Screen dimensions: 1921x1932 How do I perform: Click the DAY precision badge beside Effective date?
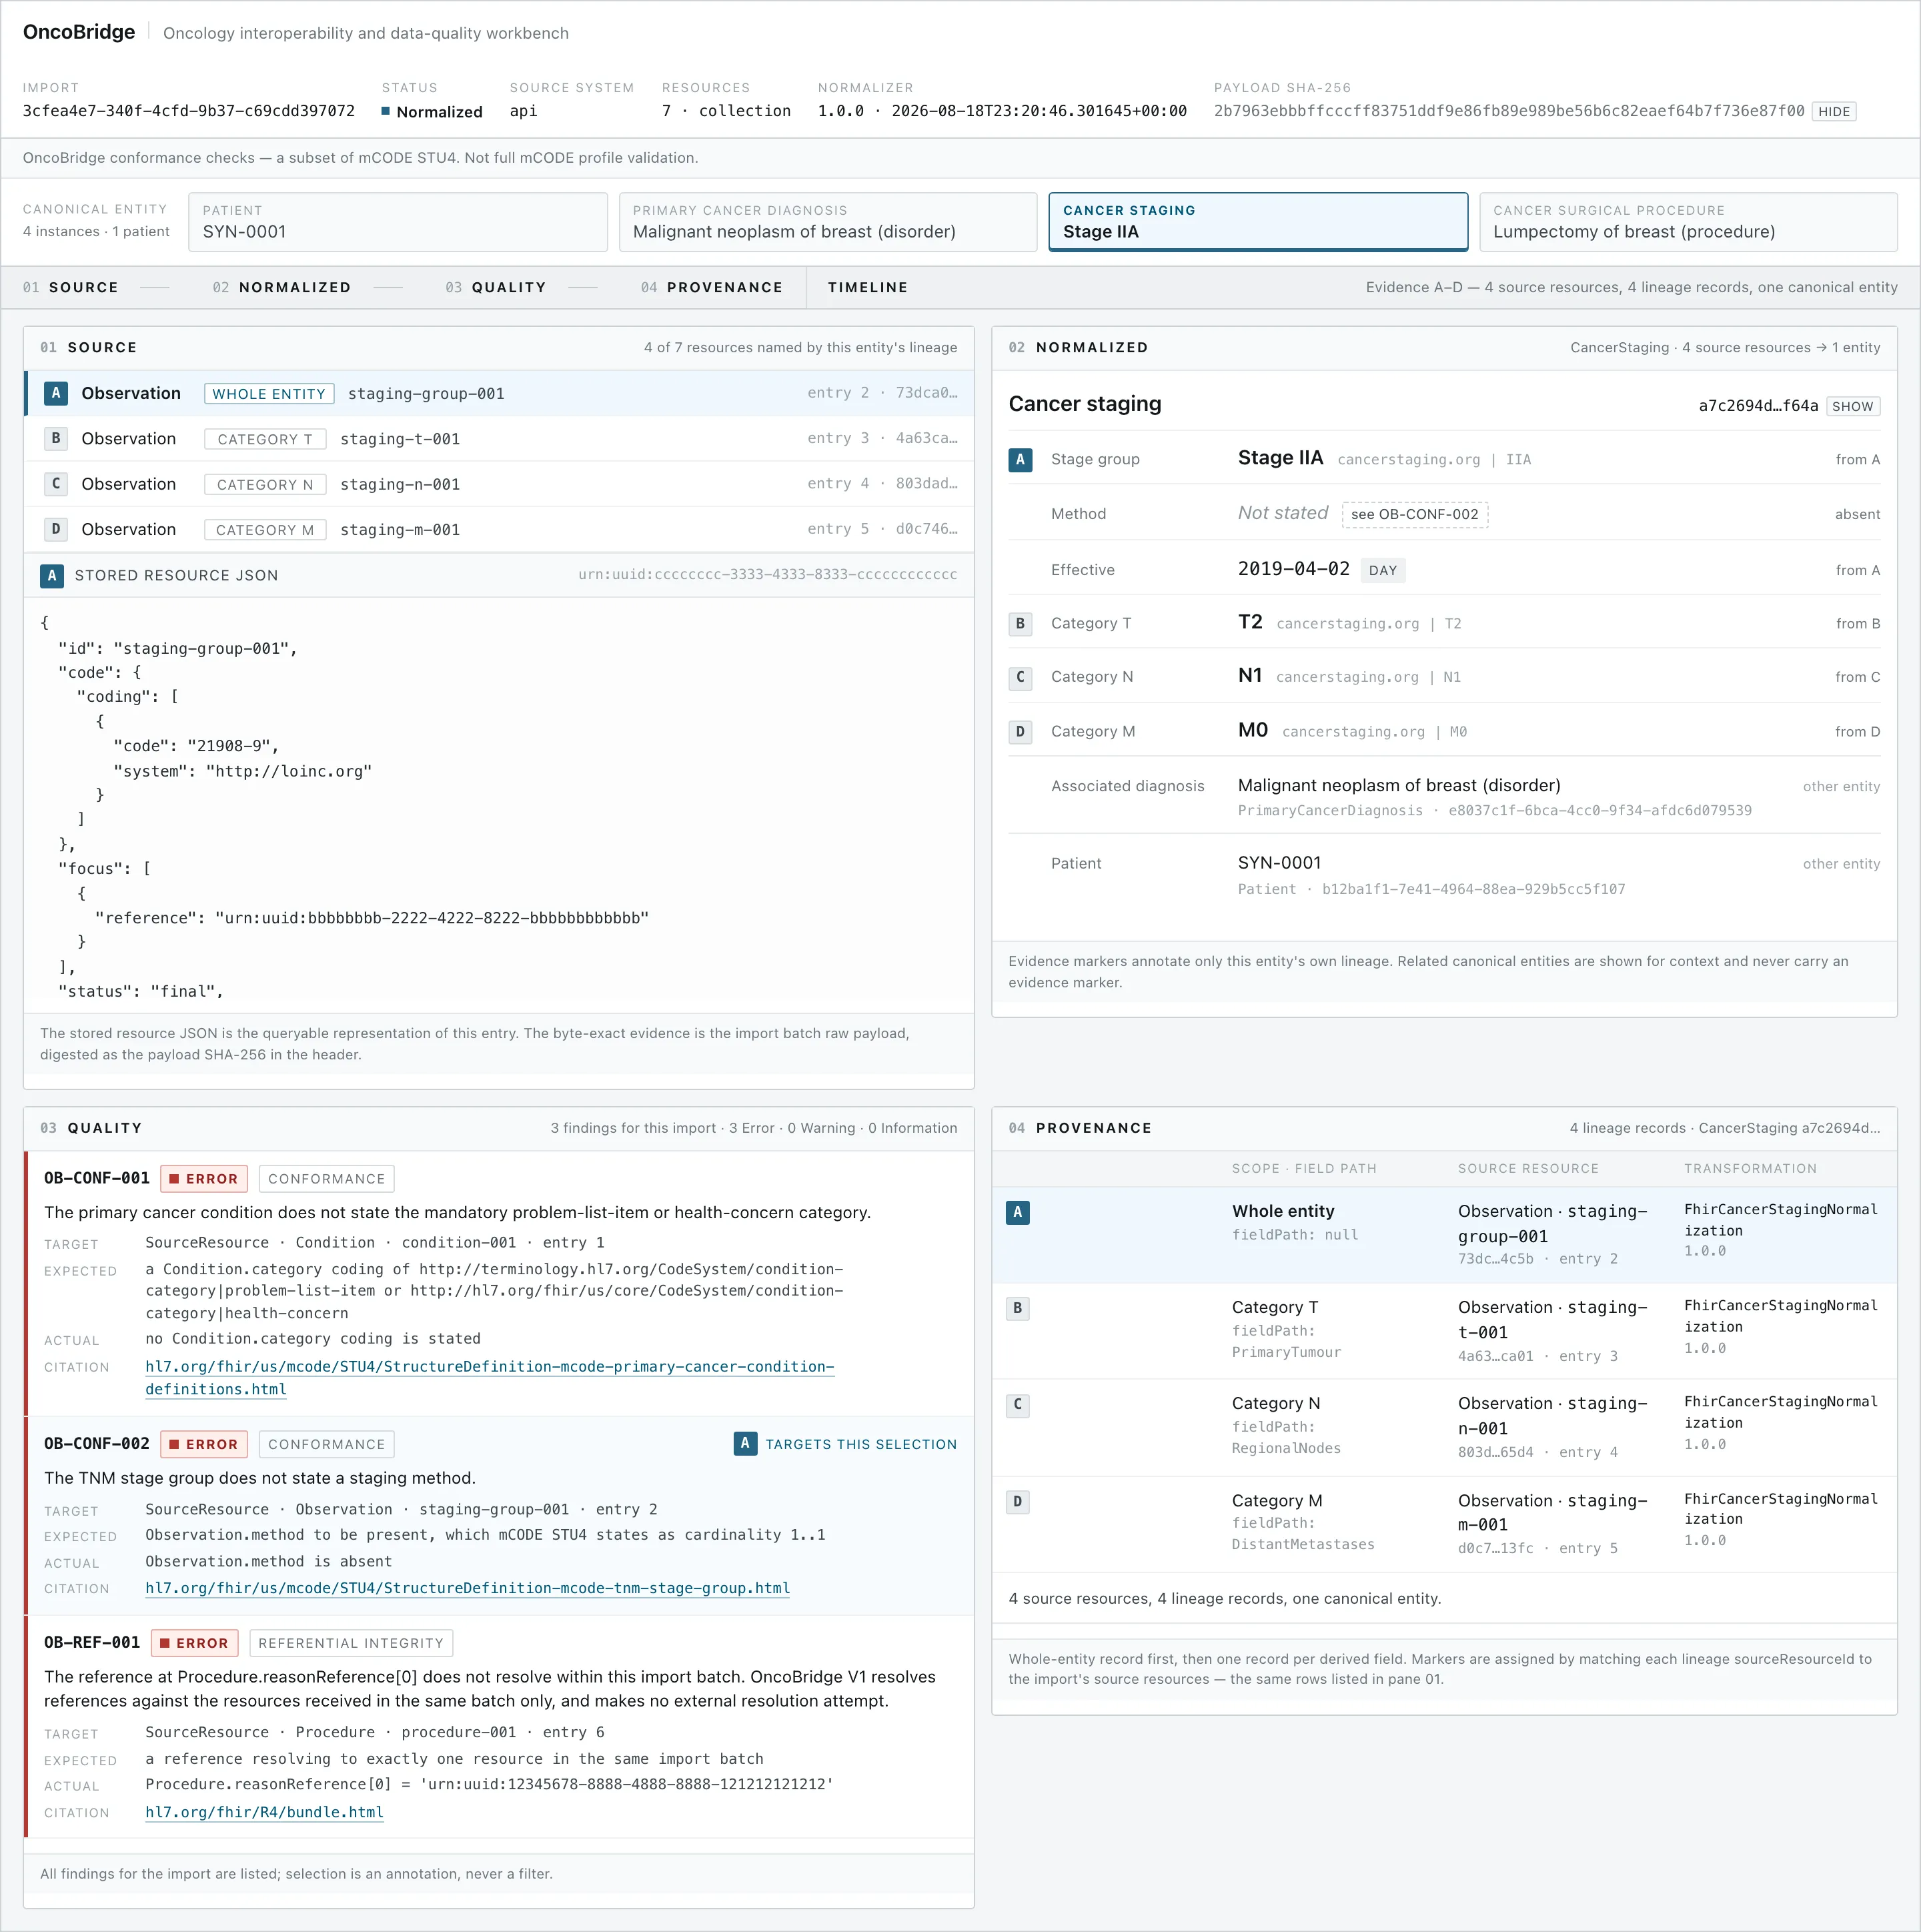pyautogui.click(x=1383, y=570)
